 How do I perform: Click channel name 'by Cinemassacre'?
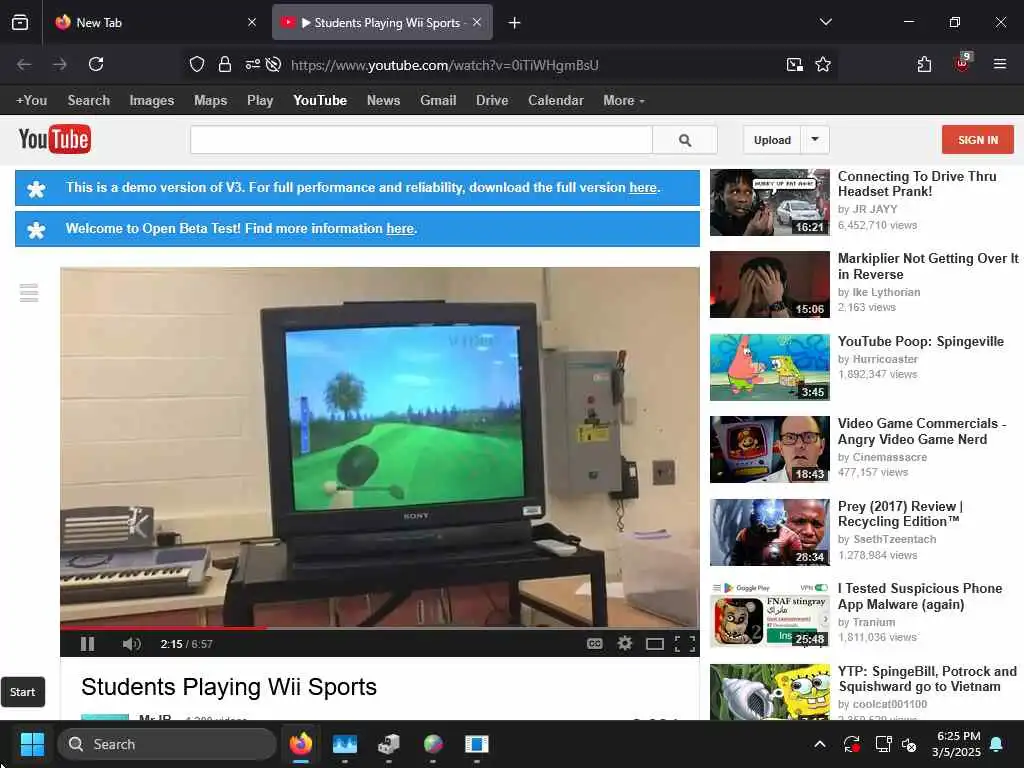point(882,457)
